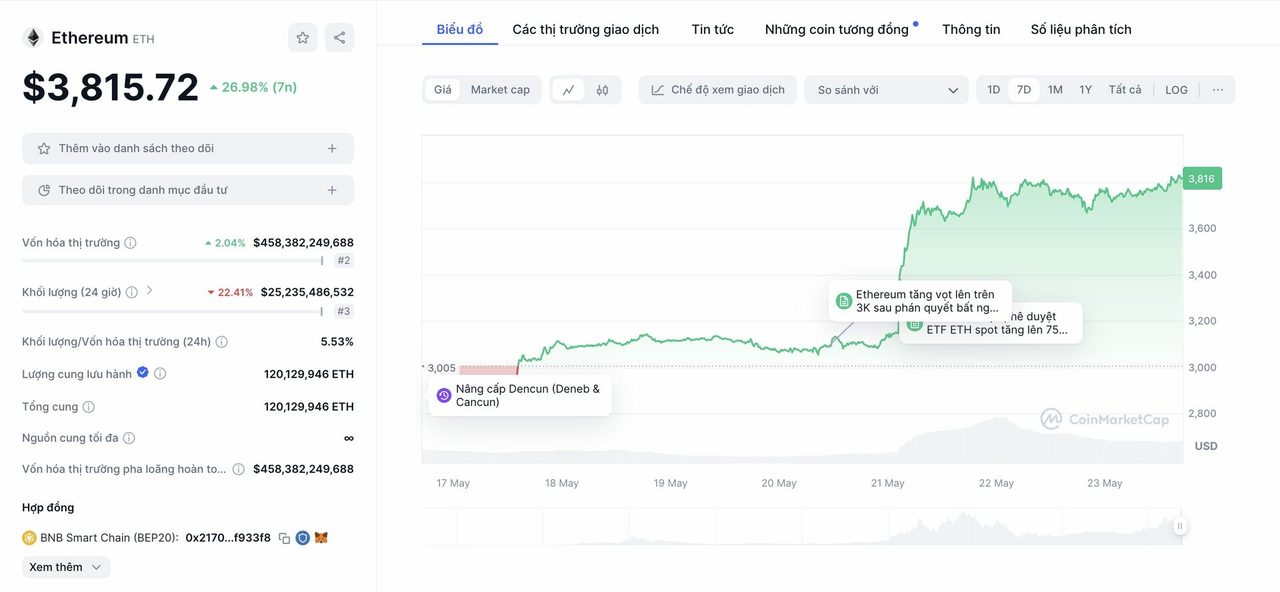Select the Giá chart mode

tap(442, 90)
